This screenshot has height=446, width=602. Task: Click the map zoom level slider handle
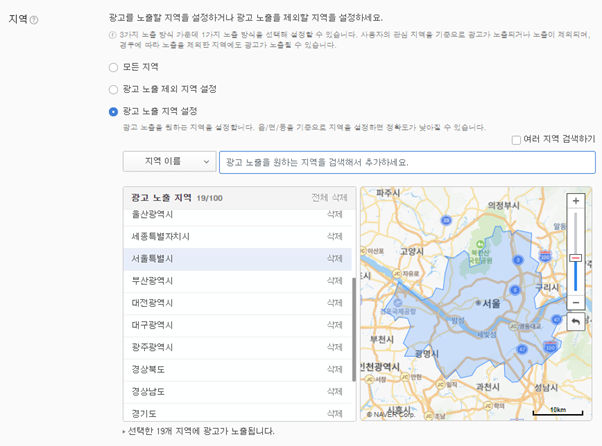pos(575,258)
